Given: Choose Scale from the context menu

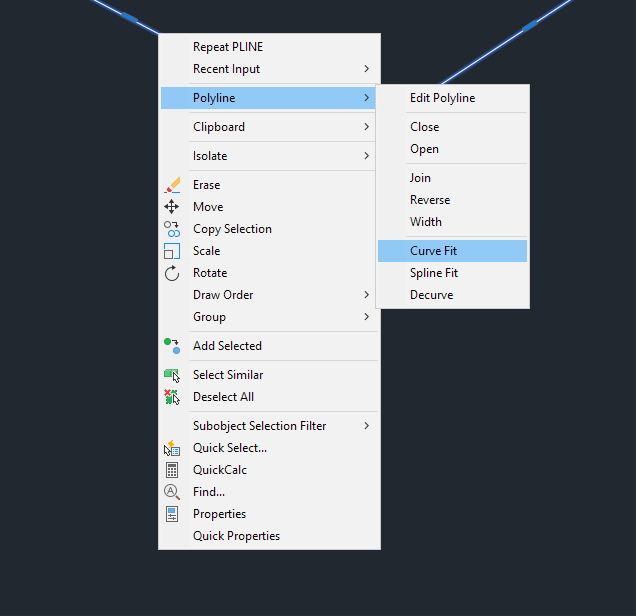Looking at the screenshot, I should (x=269, y=251).
